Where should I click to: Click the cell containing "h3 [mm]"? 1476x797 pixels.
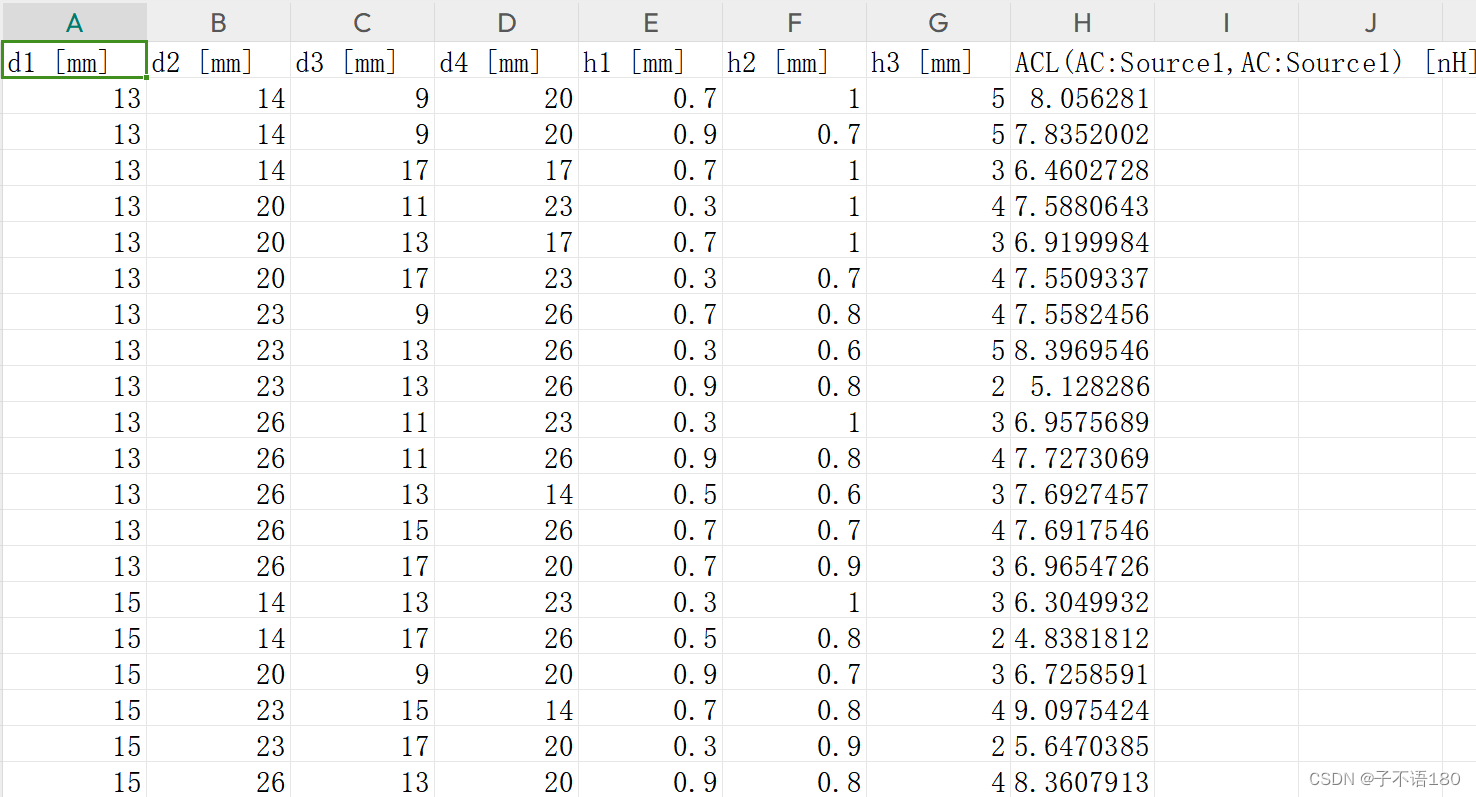click(x=937, y=61)
